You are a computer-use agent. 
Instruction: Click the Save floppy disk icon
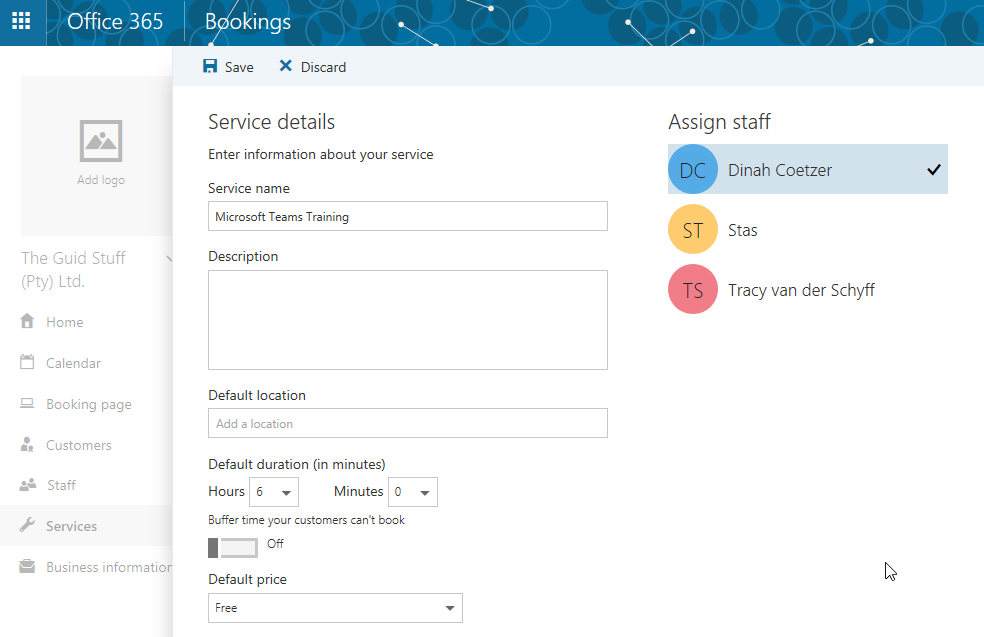[x=210, y=67]
